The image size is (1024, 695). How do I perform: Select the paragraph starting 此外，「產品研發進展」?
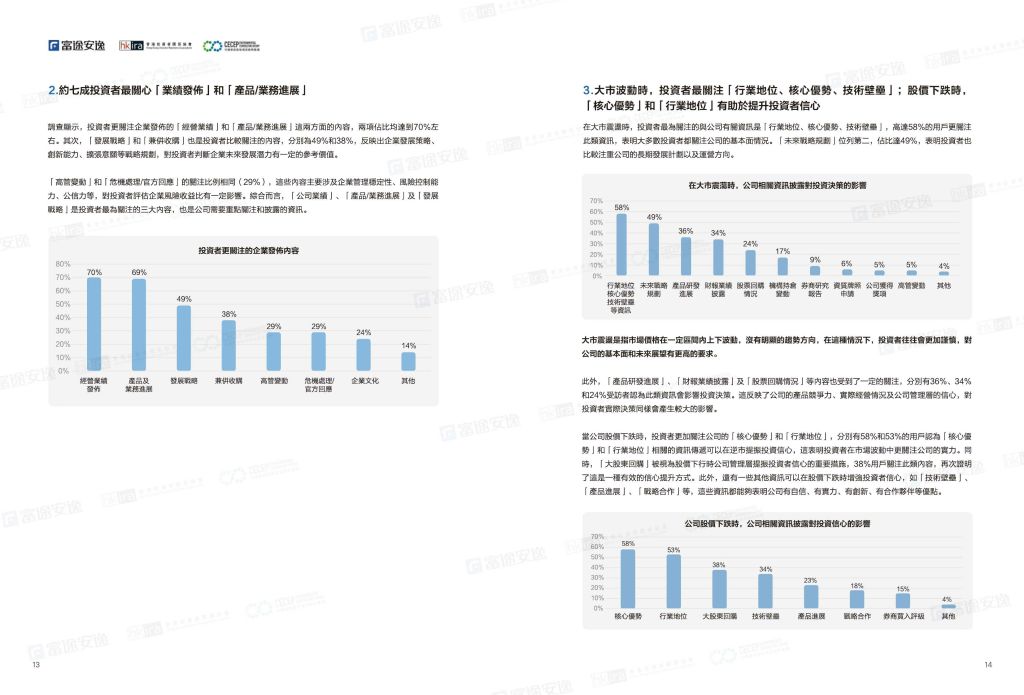pos(777,395)
